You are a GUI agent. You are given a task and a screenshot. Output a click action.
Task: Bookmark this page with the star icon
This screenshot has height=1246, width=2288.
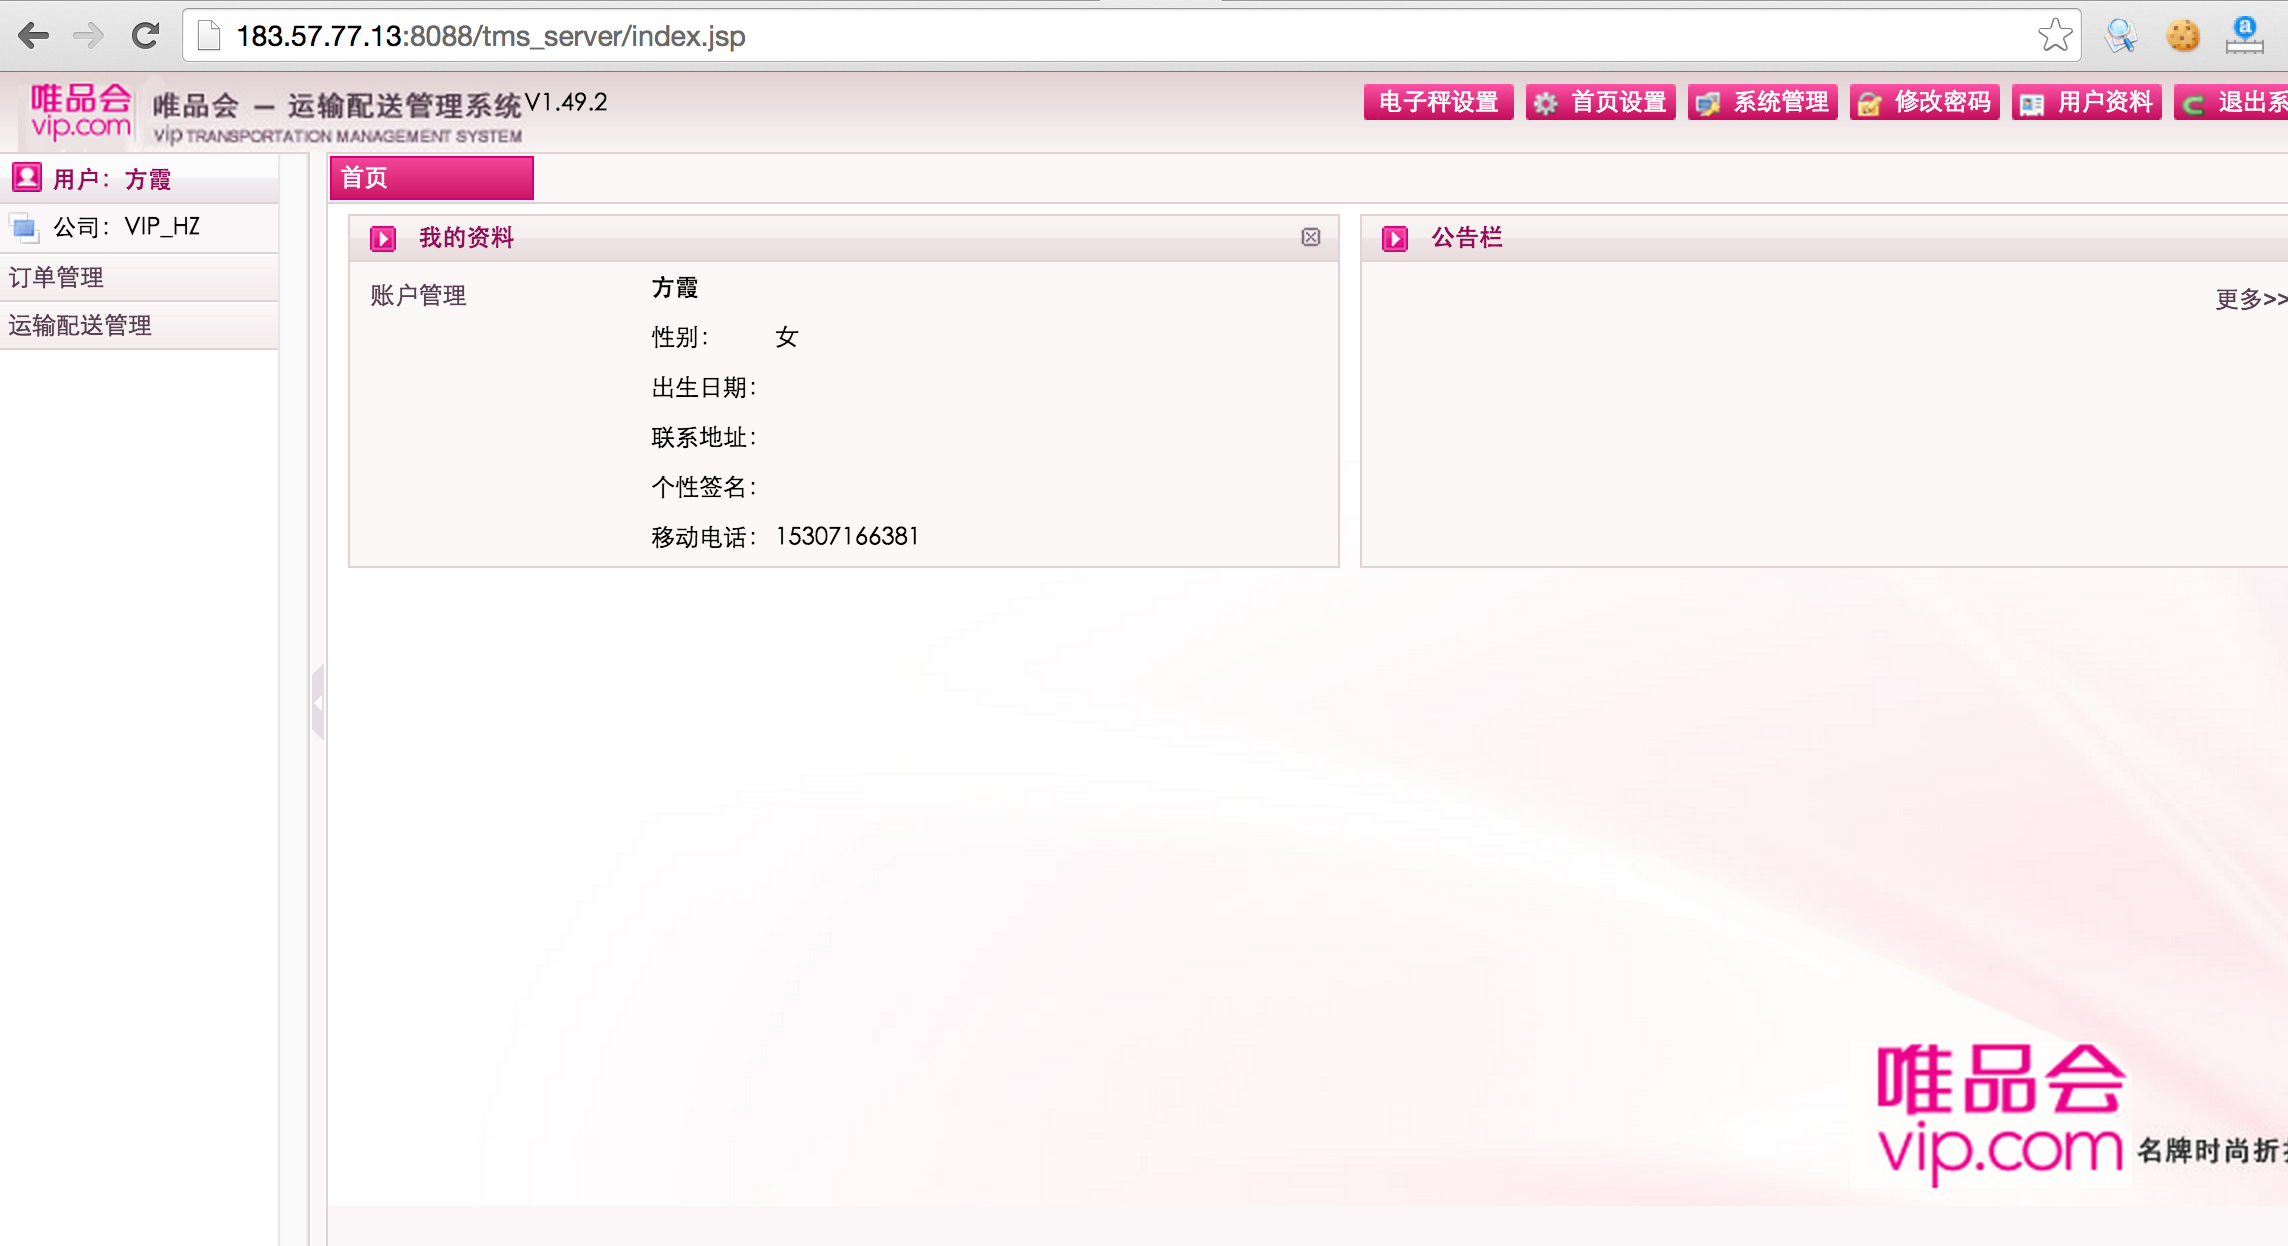[x=2055, y=36]
